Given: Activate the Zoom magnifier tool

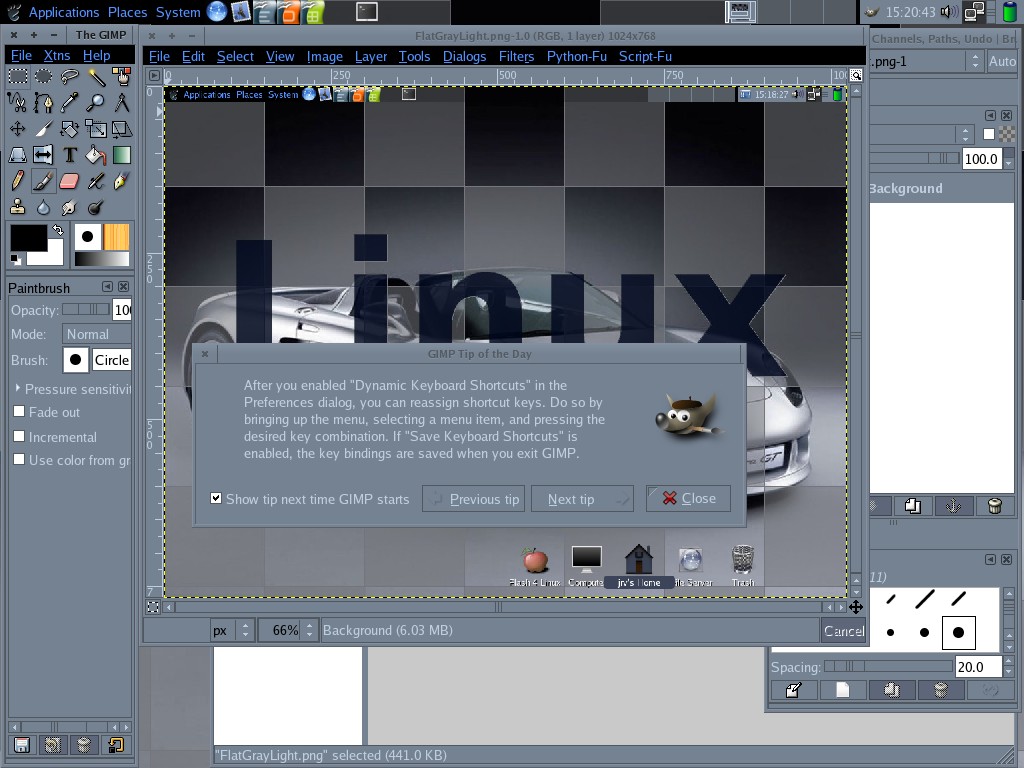Looking at the screenshot, I should point(96,103).
